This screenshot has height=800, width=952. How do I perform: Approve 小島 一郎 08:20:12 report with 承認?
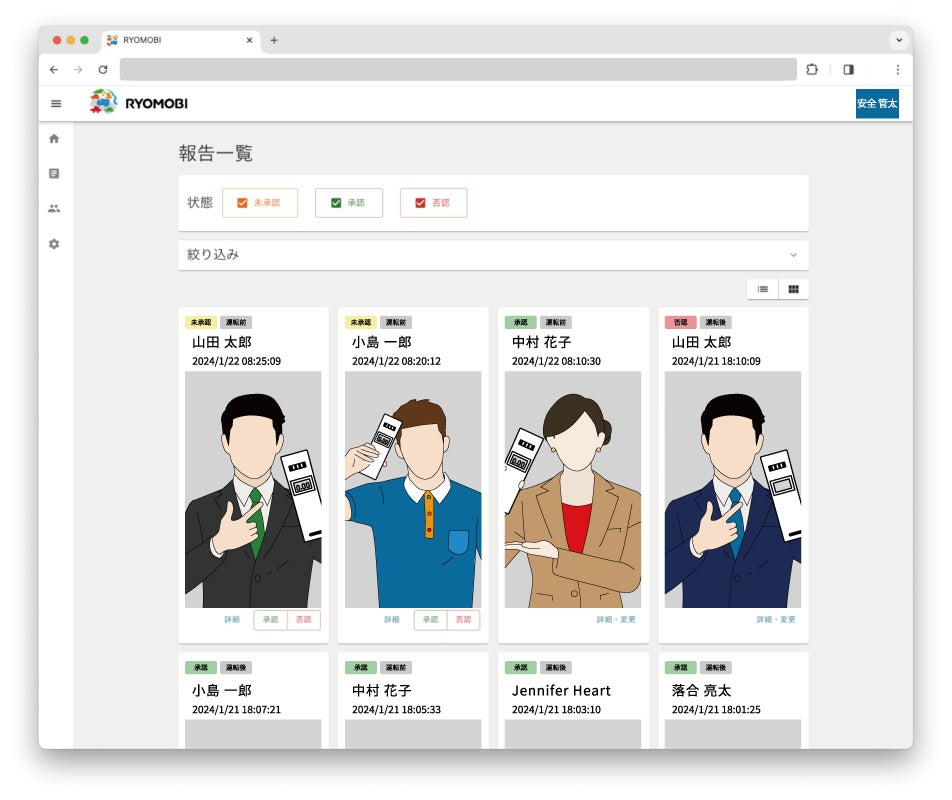coord(430,620)
